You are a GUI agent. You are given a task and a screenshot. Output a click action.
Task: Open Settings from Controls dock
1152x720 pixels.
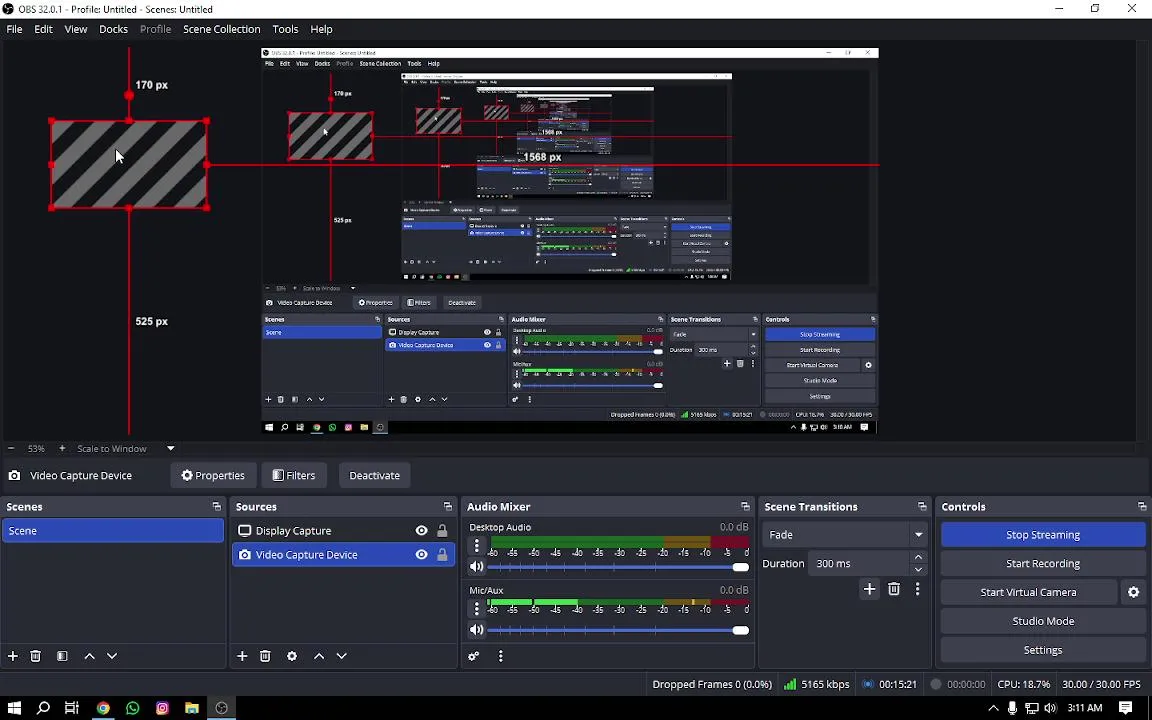[1043, 649]
